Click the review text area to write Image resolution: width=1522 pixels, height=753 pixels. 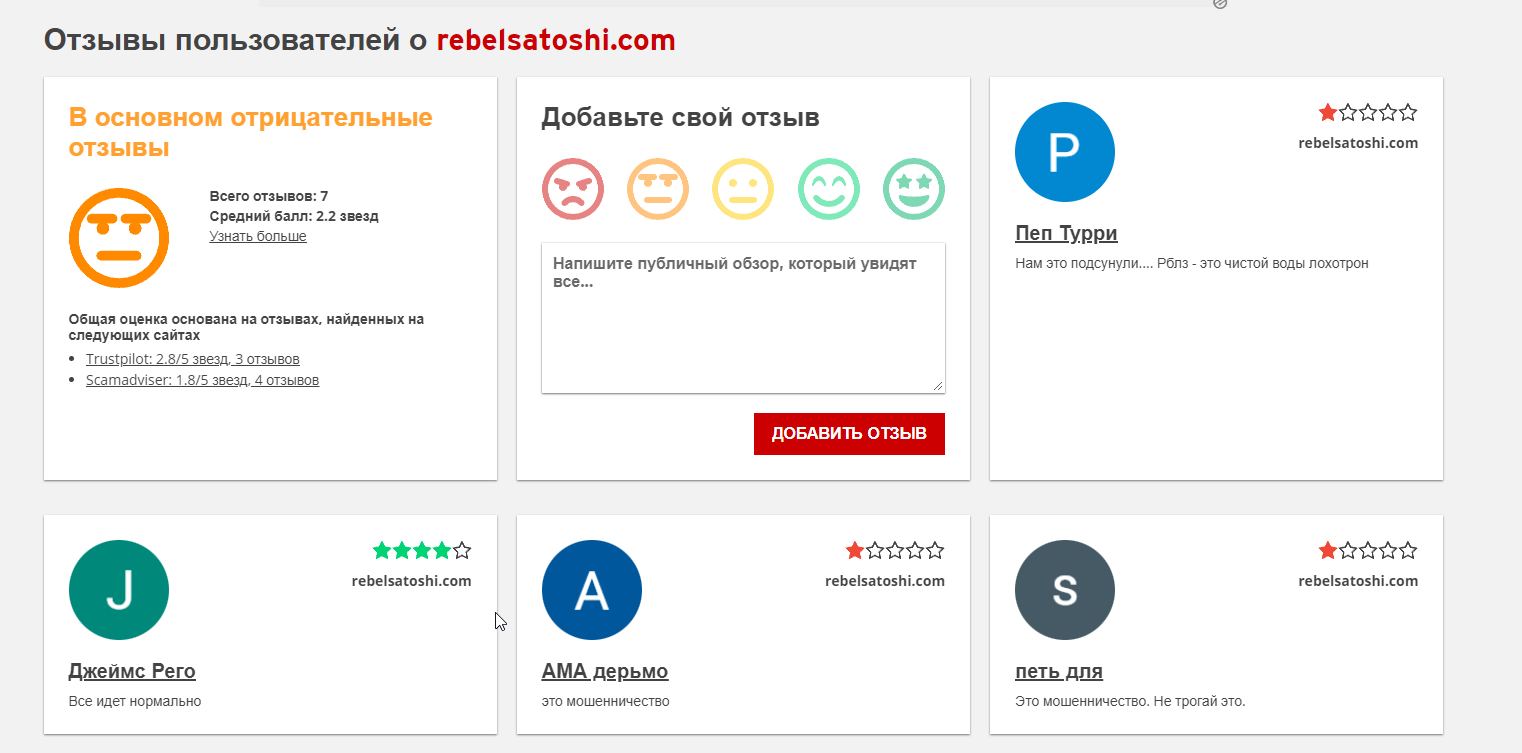point(743,317)
